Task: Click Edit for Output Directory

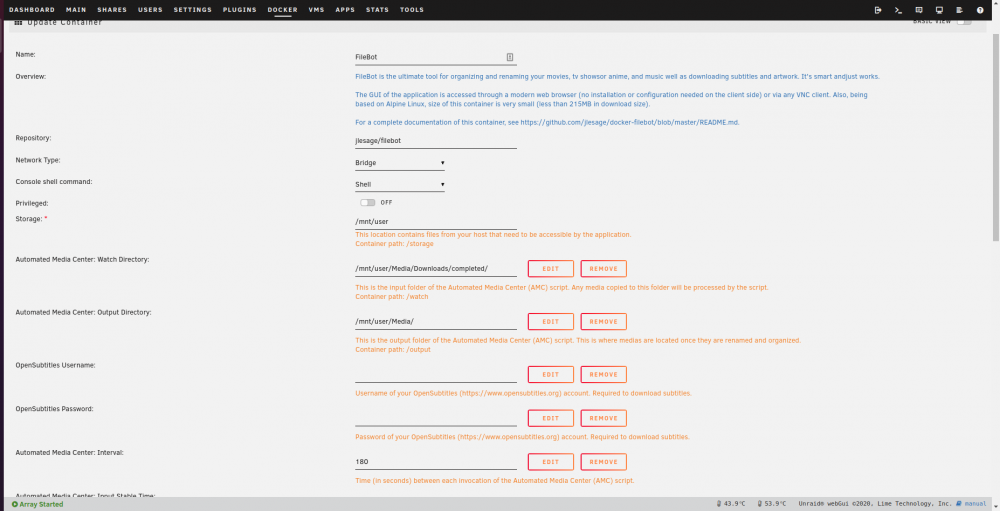Action: coord(550,322)
